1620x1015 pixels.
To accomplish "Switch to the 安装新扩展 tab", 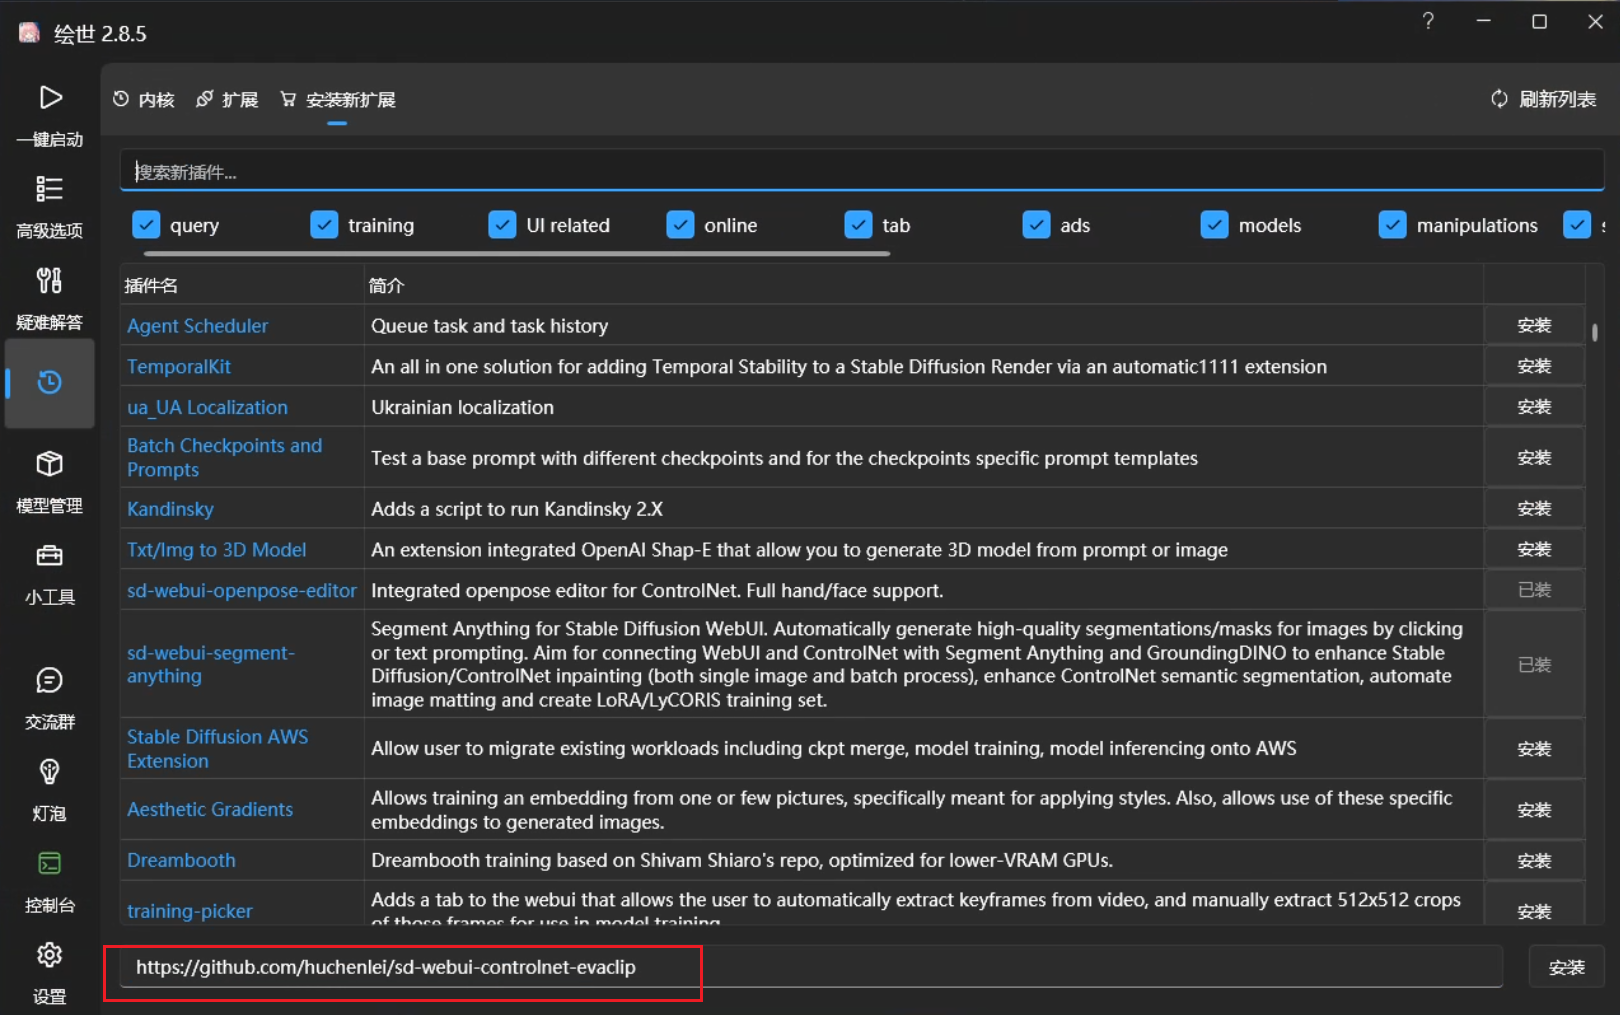I will pyautogui.click(x=338, y=99).
